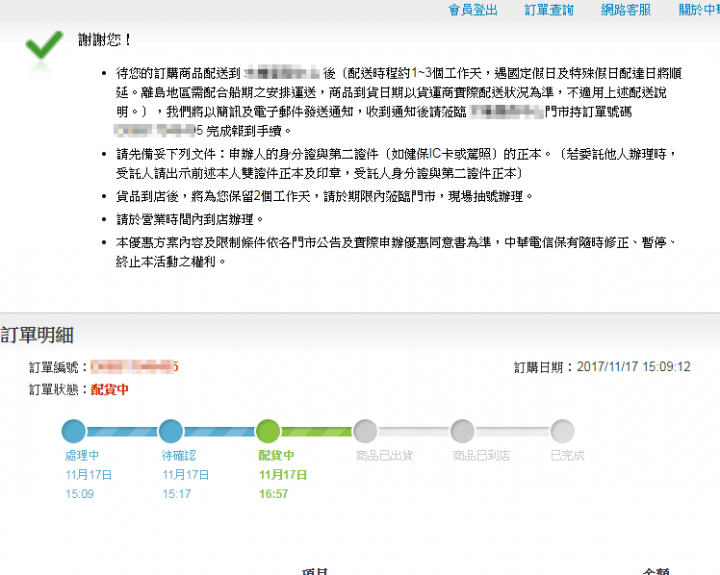Click the blurred 訂單編號 order number value
This screenshot has height=575, width=720.
[135, 366]
